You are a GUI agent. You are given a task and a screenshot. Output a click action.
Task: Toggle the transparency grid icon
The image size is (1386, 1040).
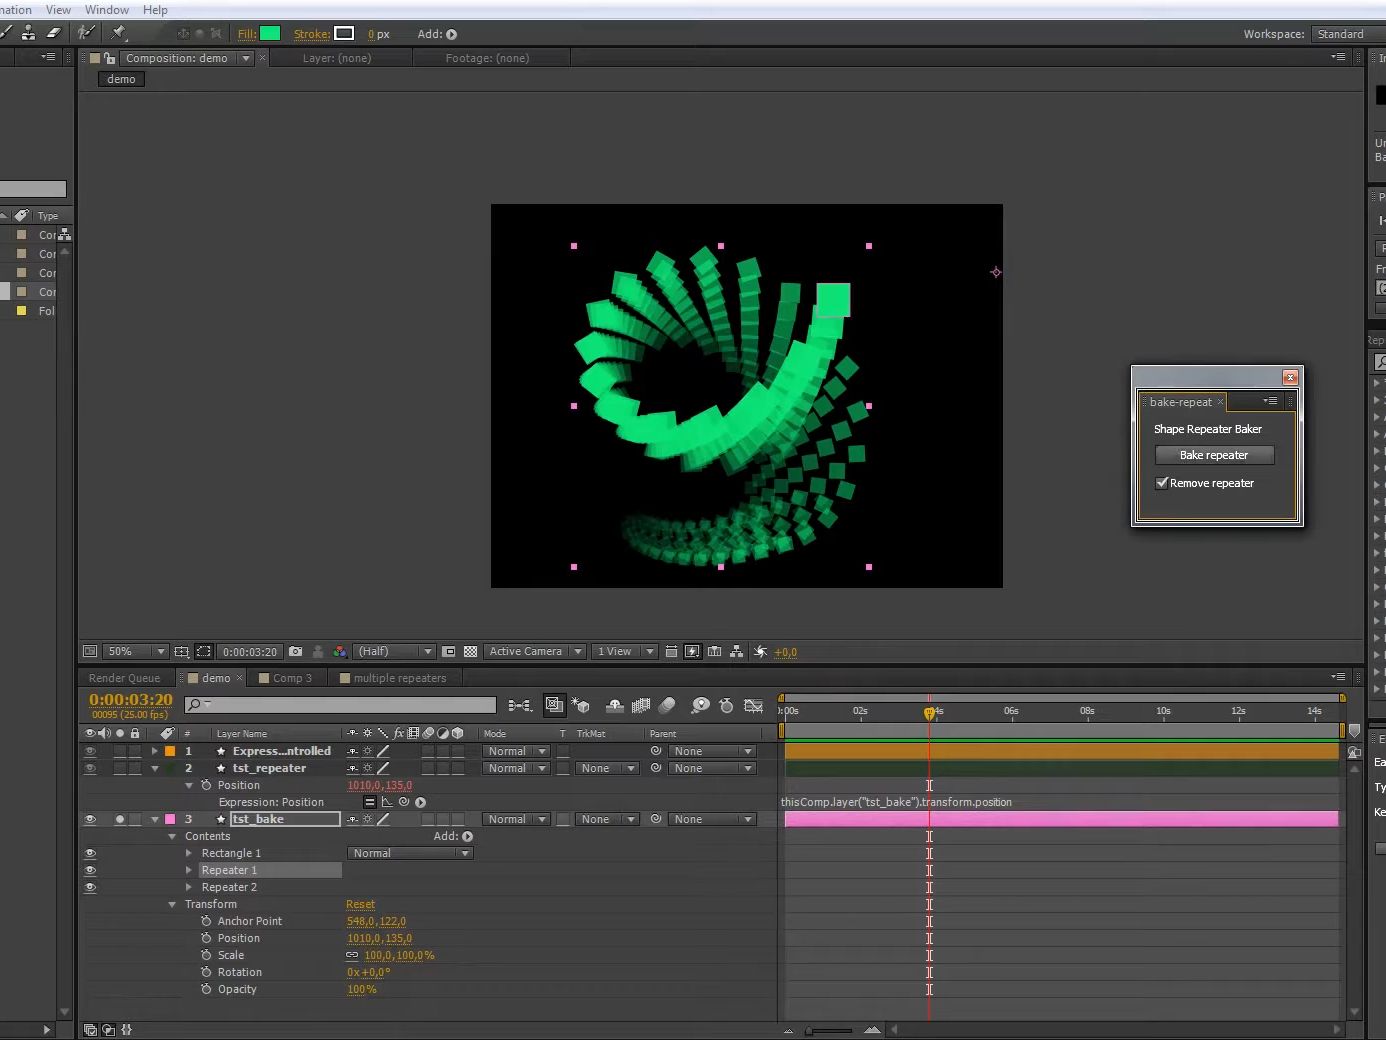click(x=470, y=652)
